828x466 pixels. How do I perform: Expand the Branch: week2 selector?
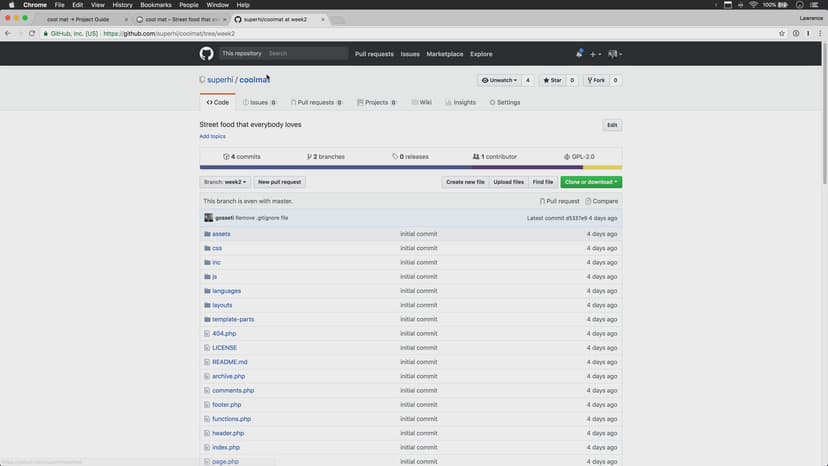[x=224, y=182]
